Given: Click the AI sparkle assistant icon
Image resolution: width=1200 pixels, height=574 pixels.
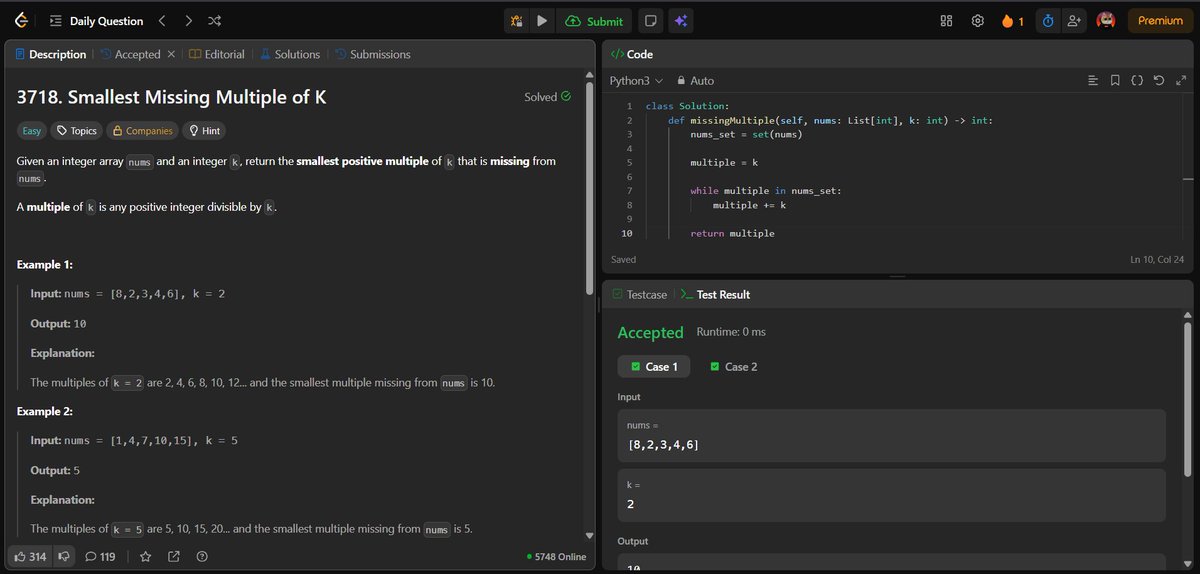Looking at the screenshot, I should pyautogui.click(x=681, y=21).
